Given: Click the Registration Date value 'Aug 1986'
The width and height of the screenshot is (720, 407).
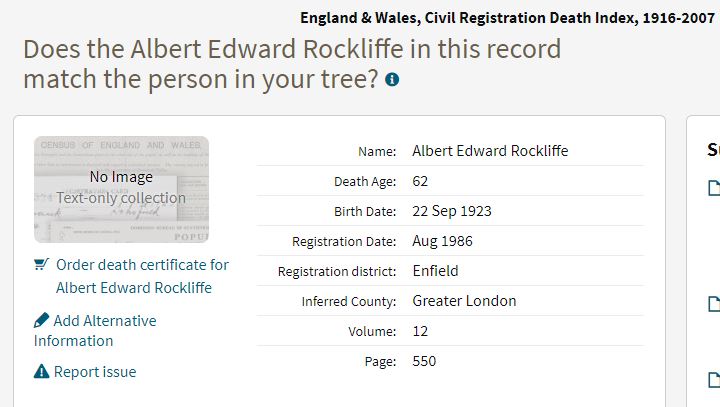Looking at the screenshot, I should 442,241.
